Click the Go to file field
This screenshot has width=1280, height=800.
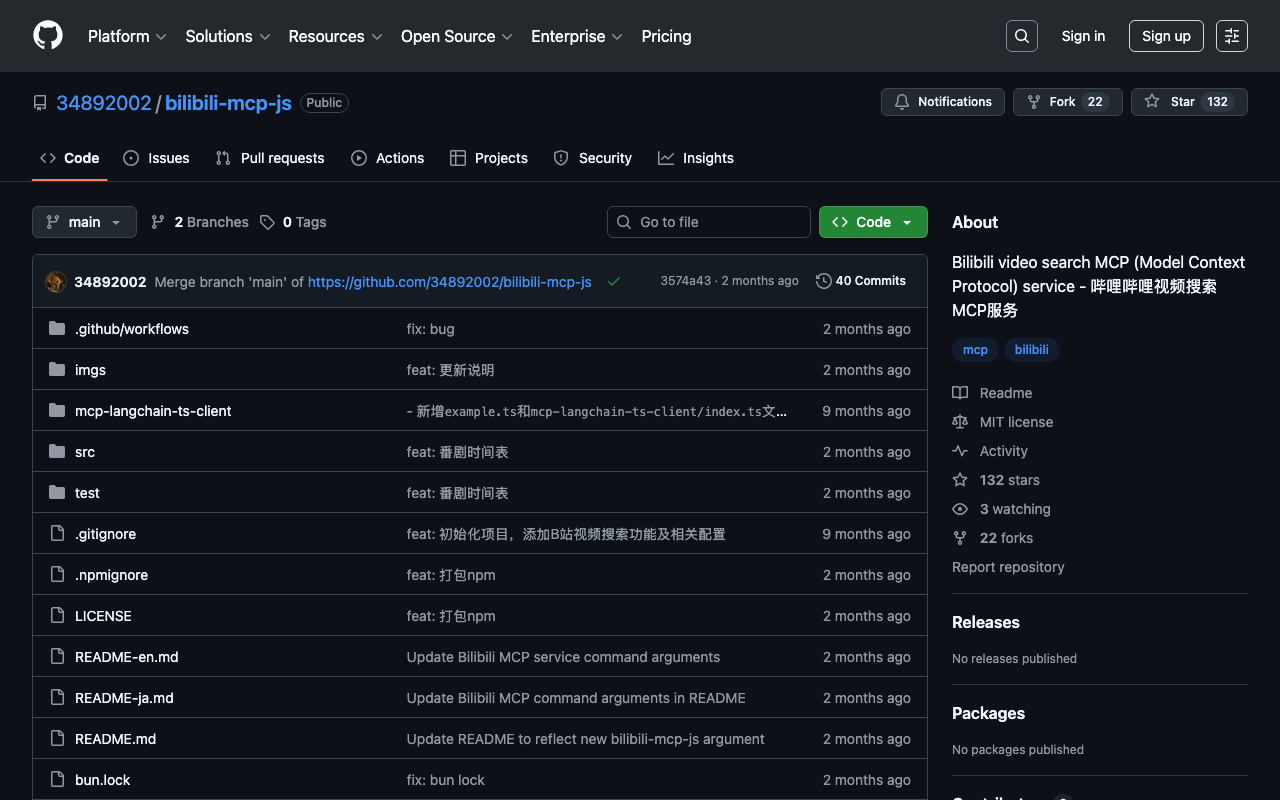click(x=709, y=222)
